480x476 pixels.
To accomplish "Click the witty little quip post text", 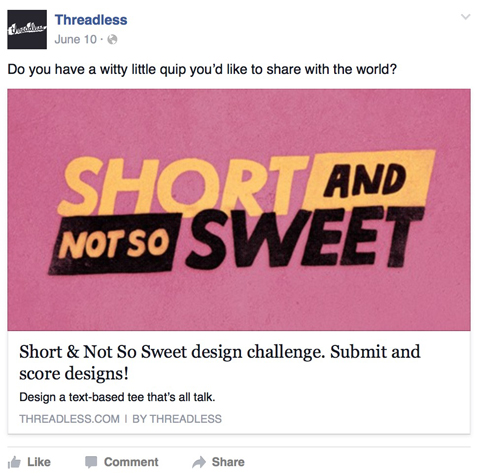I will [x=202, y=69].
